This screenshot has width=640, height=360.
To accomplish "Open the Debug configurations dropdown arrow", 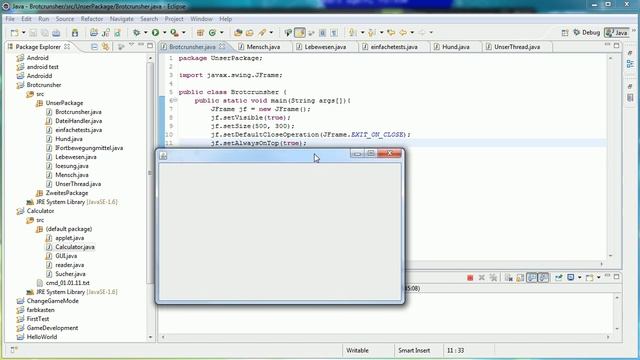I will [145, 33].
